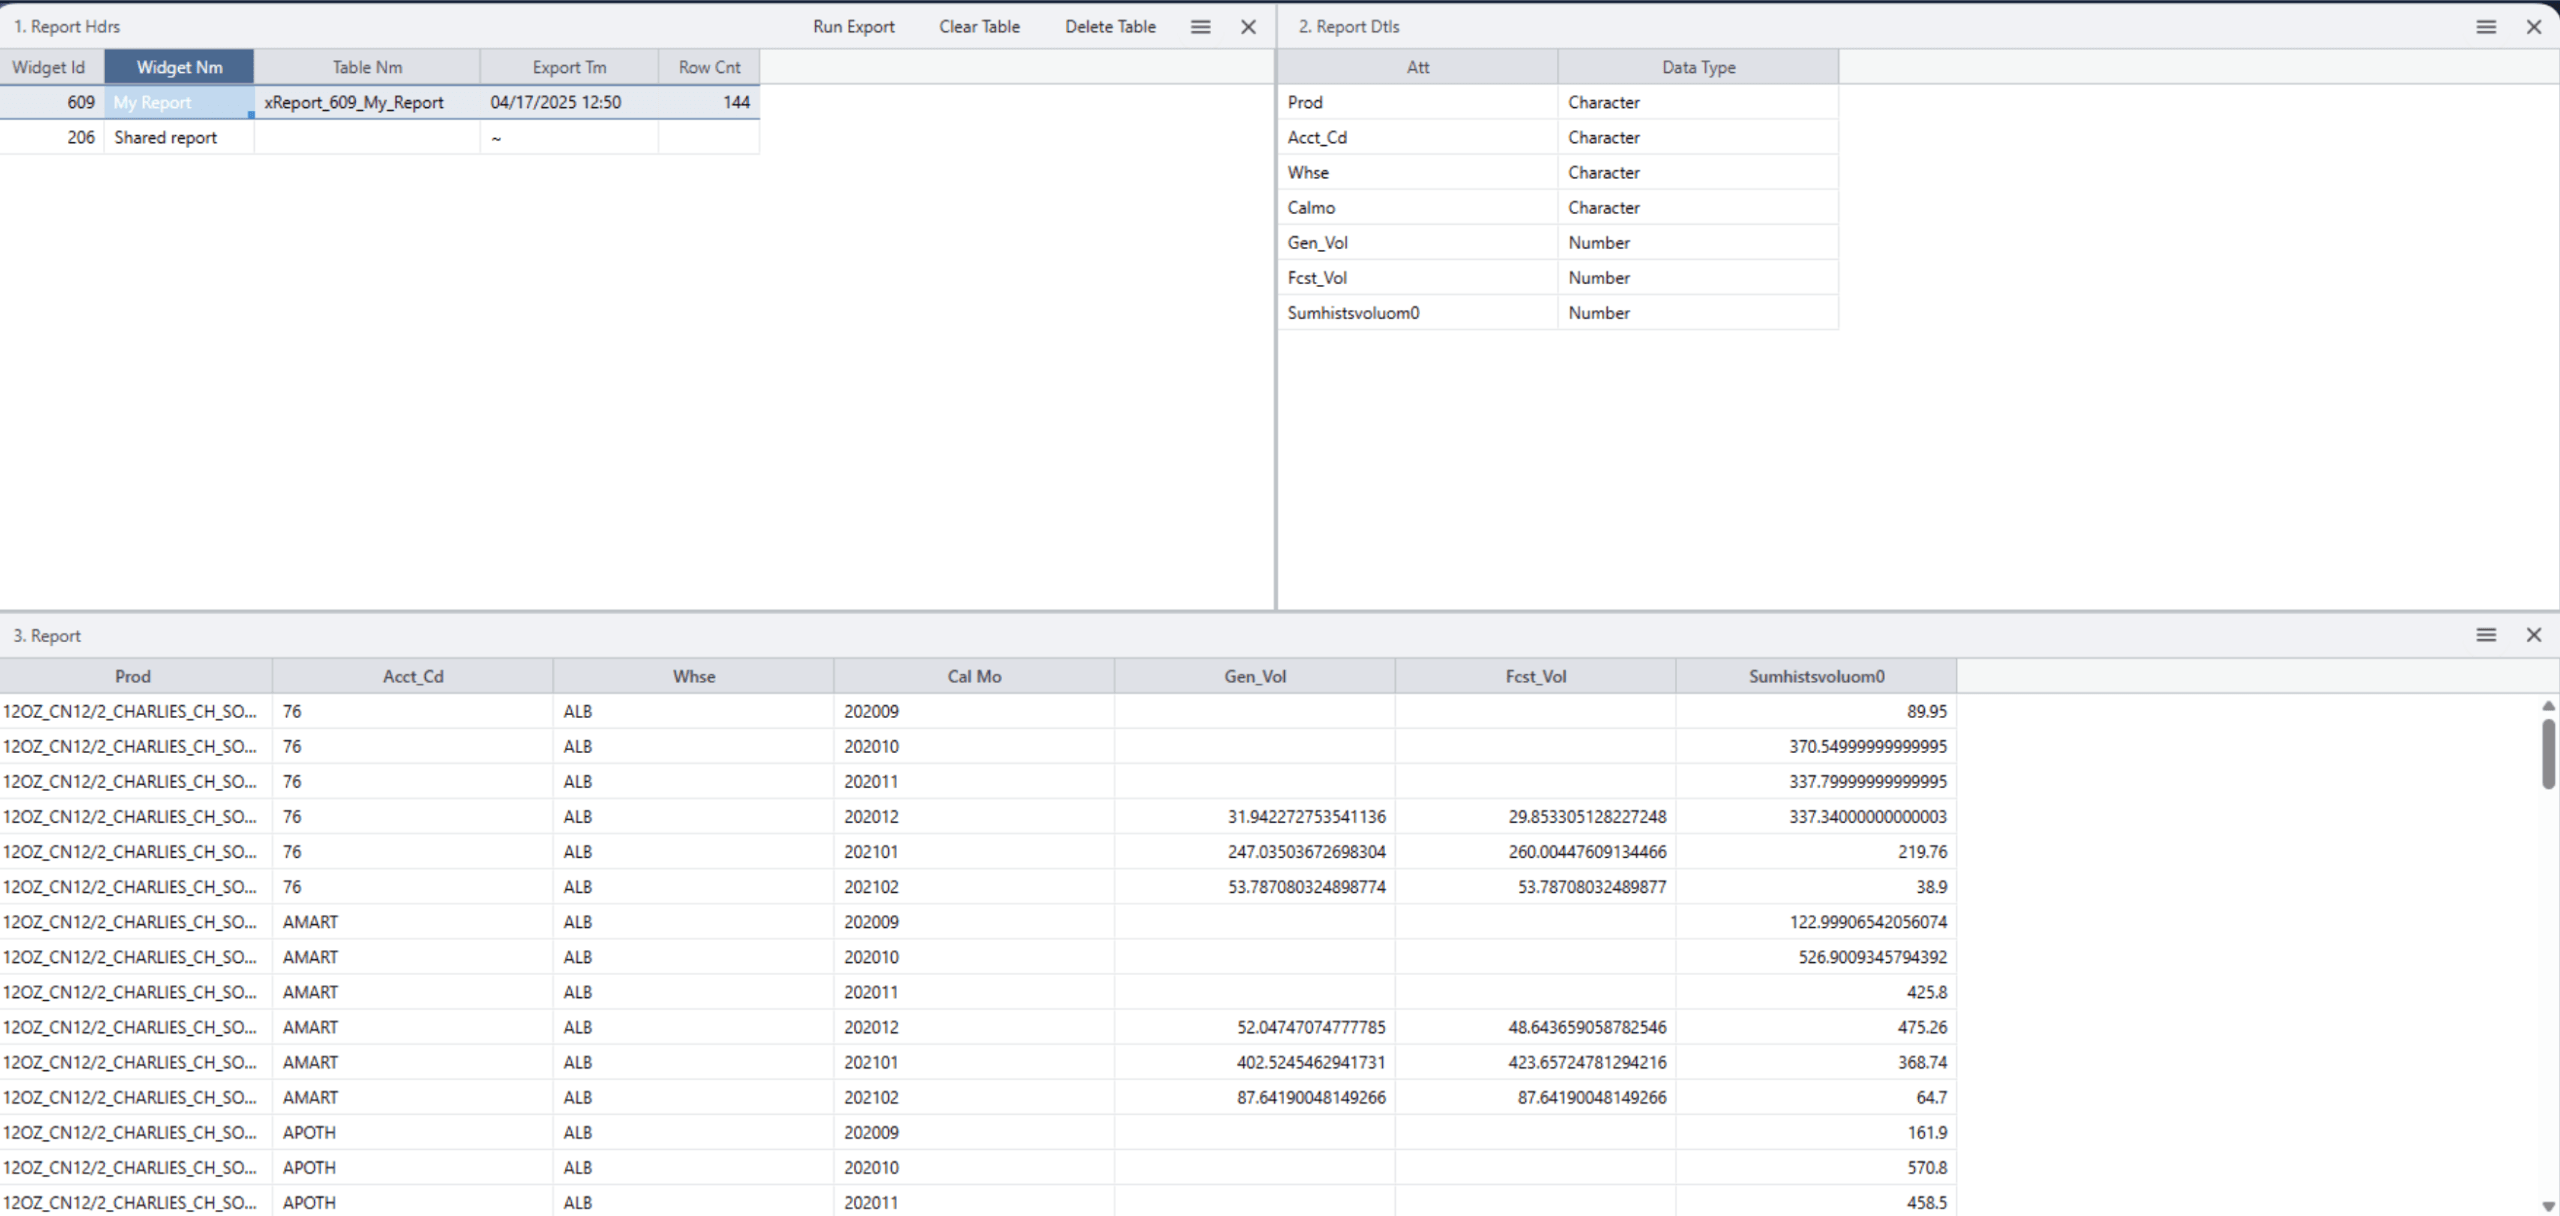Sort by the Widget Nm column header
Viewport: 2560px width, 1216px height.
[179, 66]
